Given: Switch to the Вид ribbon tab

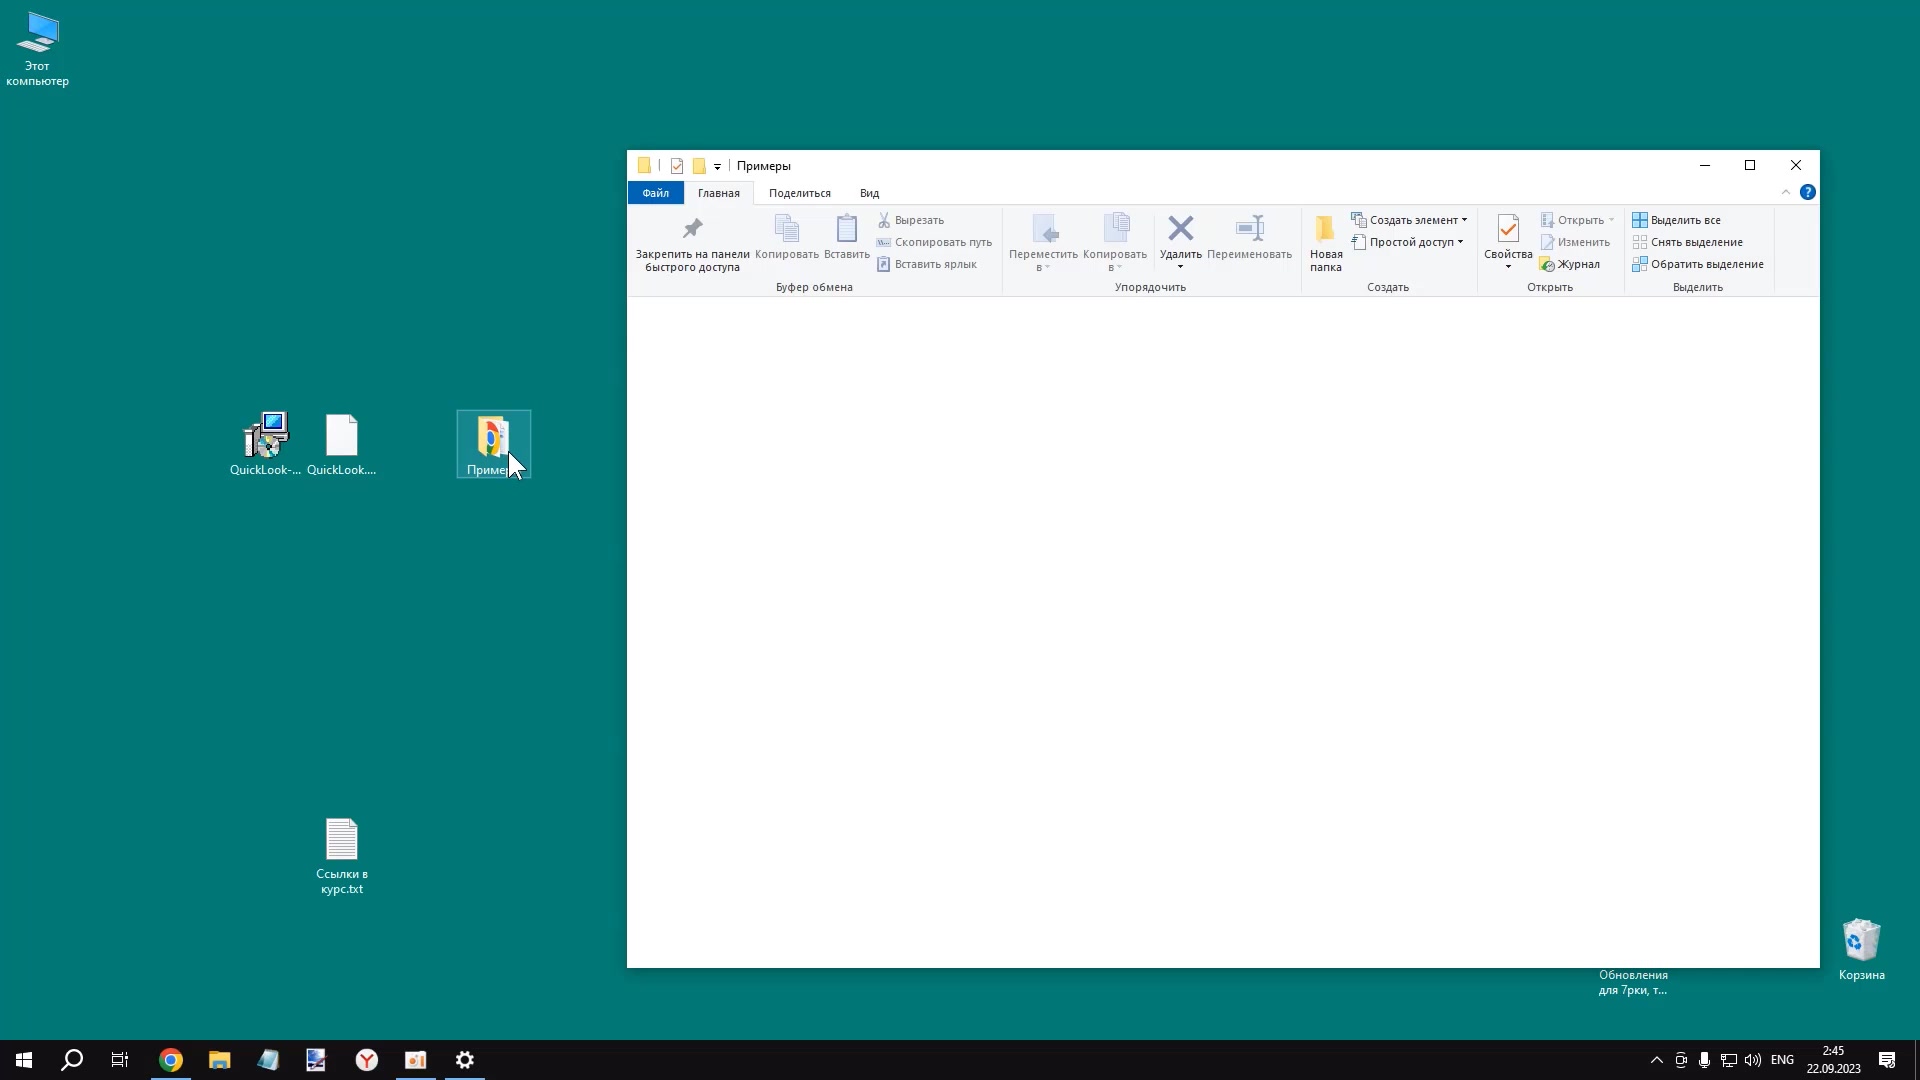Looking at the screenshot, I should pos(869,193).
